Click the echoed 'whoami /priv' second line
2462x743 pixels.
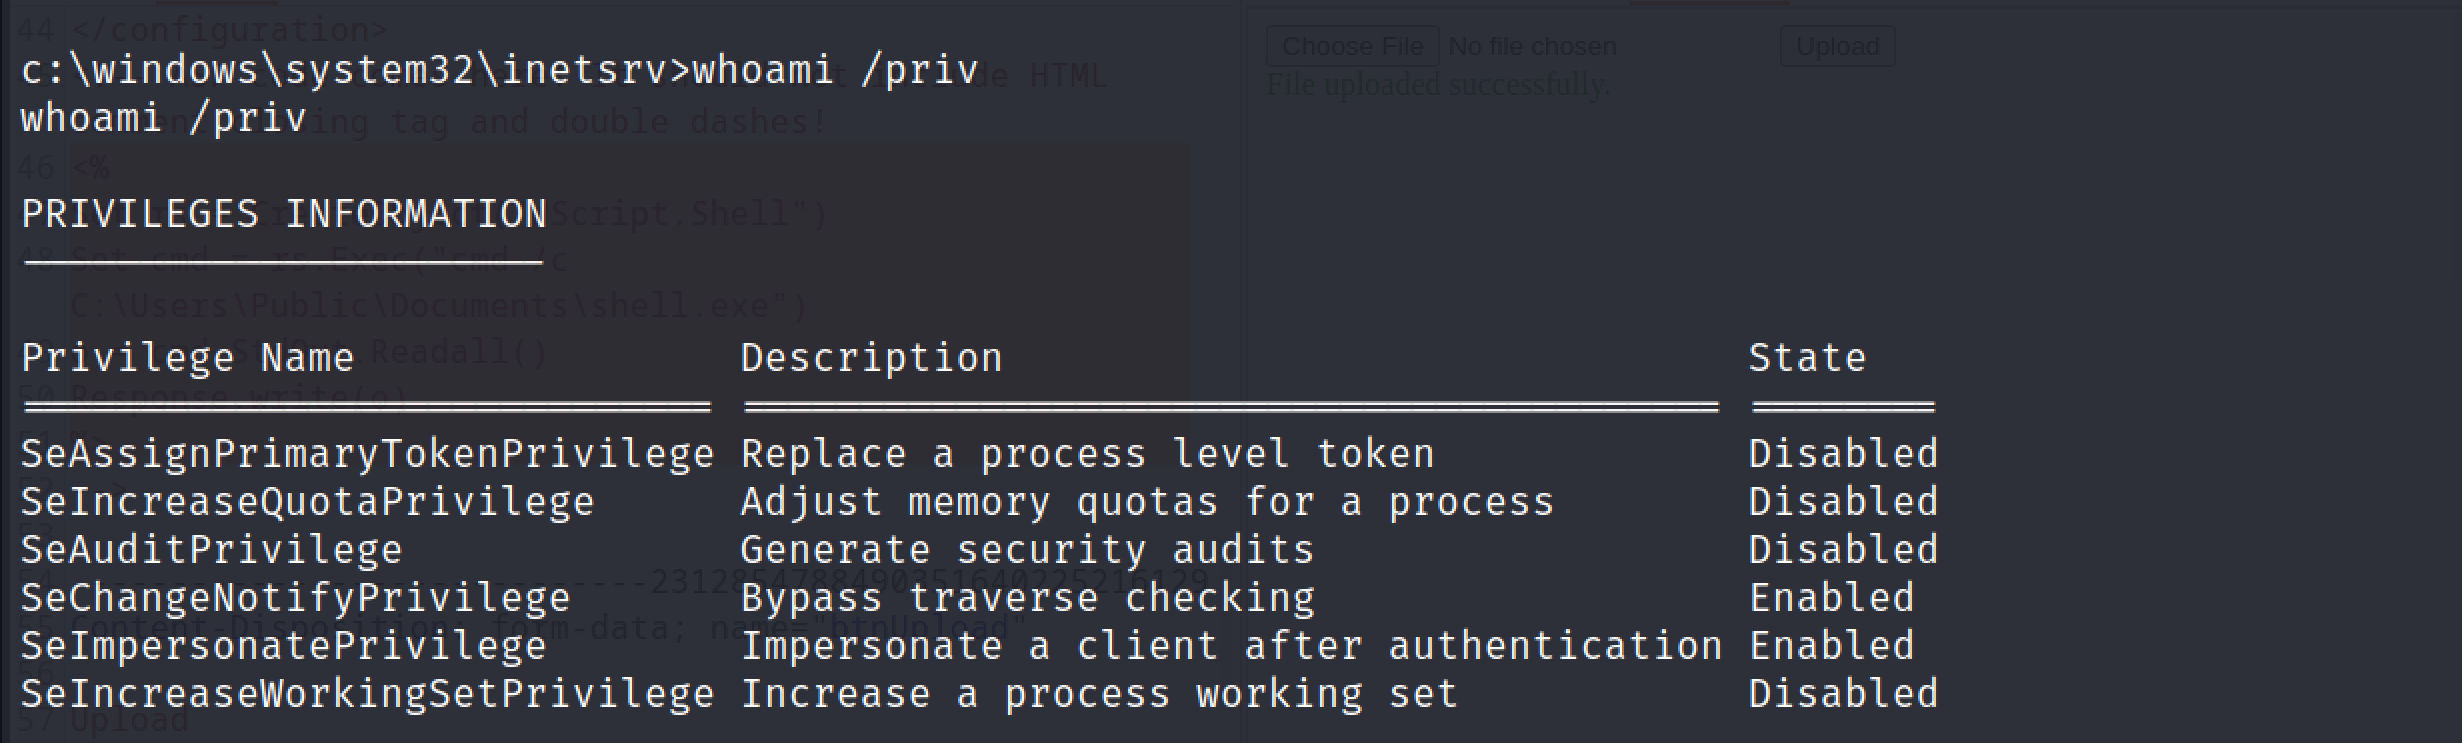pos(163,118)
